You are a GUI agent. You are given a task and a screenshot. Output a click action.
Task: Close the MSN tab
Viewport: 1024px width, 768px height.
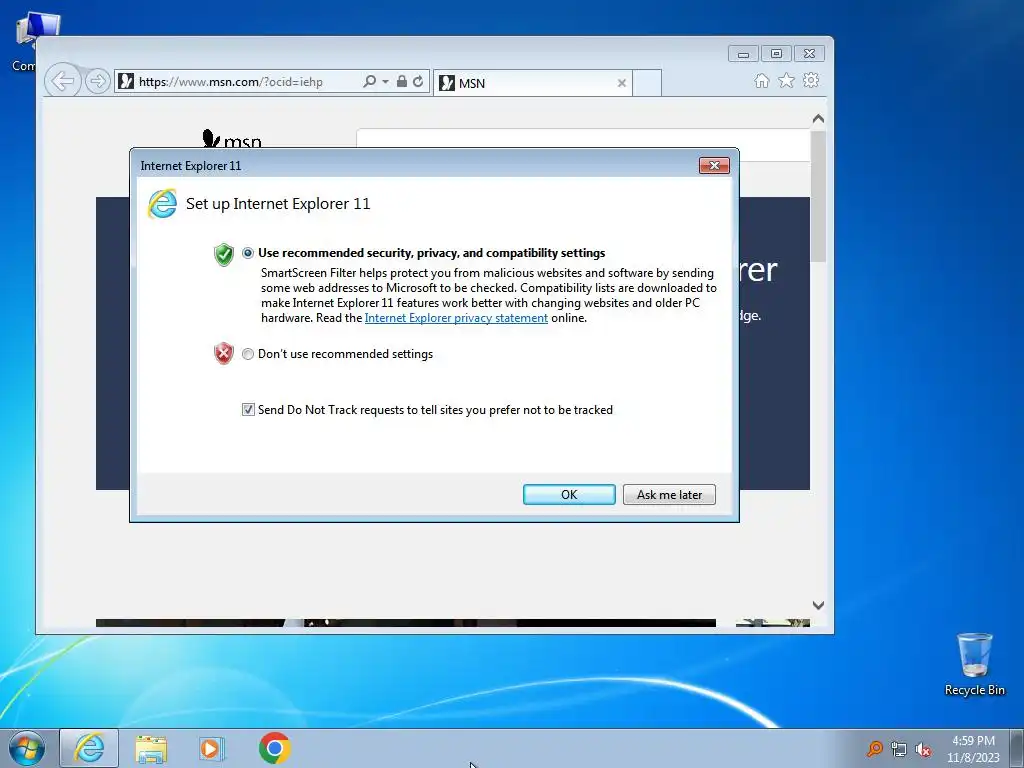tap(622, 83)
